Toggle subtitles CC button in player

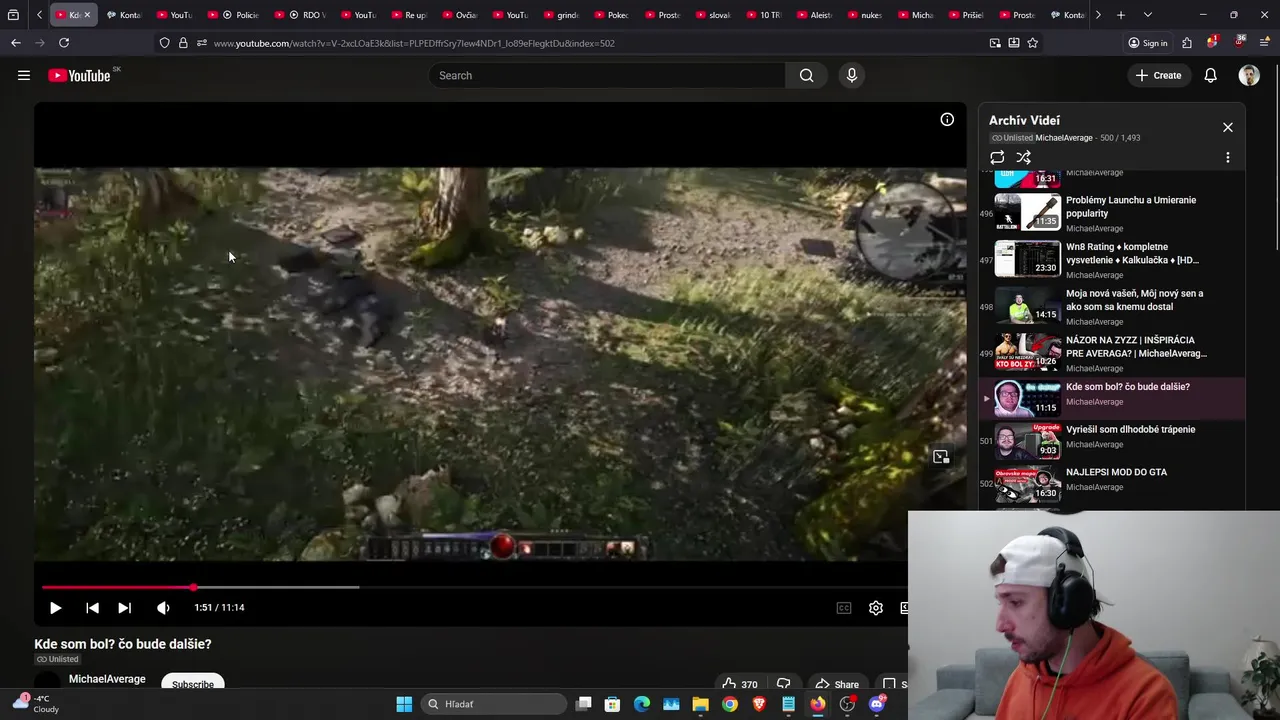(x=843, y=607)
